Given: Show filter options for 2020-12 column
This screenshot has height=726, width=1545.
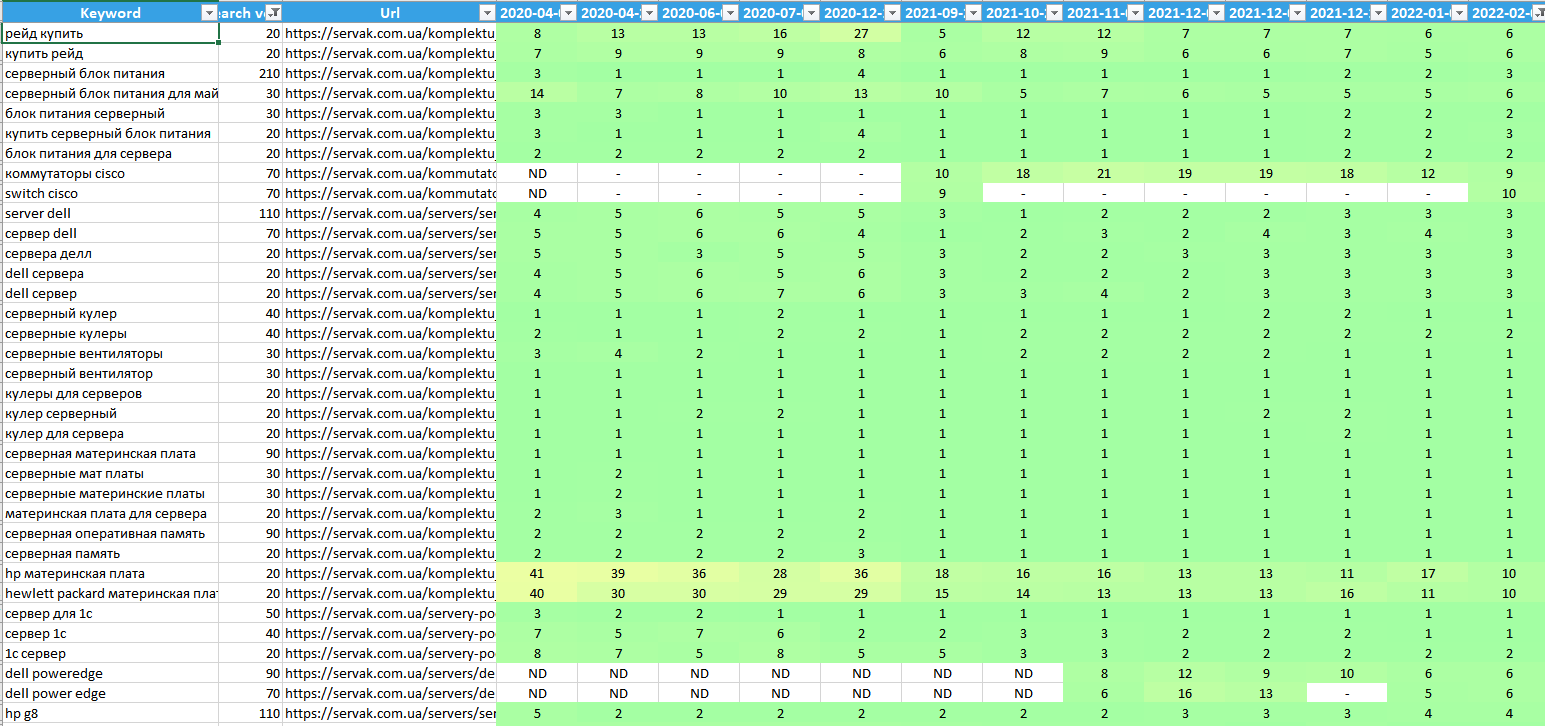Looking at the screenshot, I should (x=892, y=13).
